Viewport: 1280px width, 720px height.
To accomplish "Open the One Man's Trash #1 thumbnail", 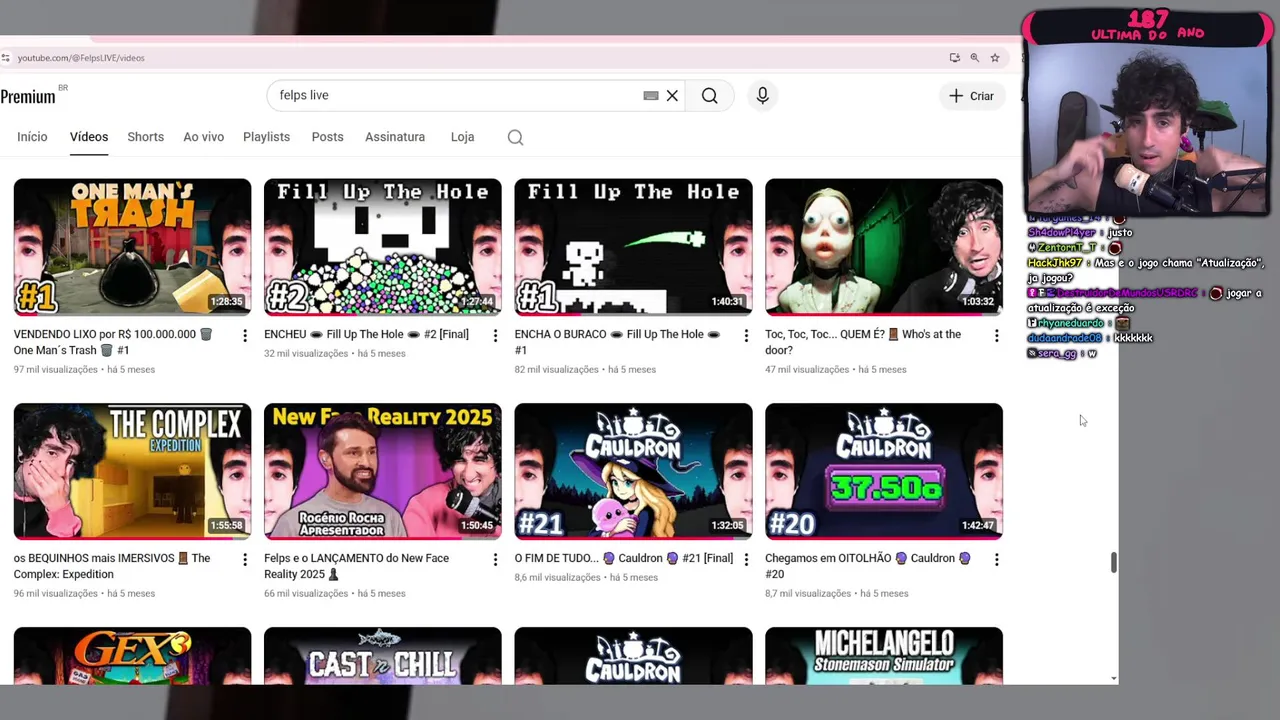I will [132, 246].
